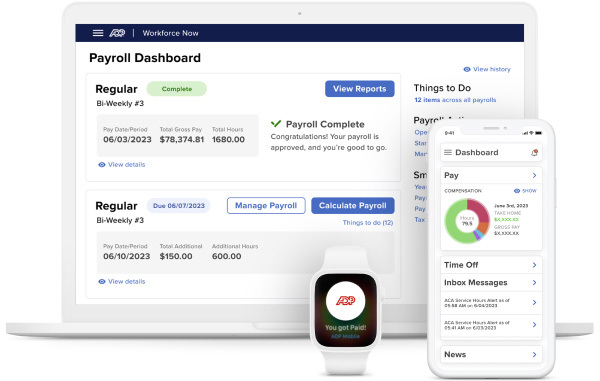Click eye icon beside 06/10/2023 payroll View details
Viewport: 600px width, 381px height.
pos(102,282)
